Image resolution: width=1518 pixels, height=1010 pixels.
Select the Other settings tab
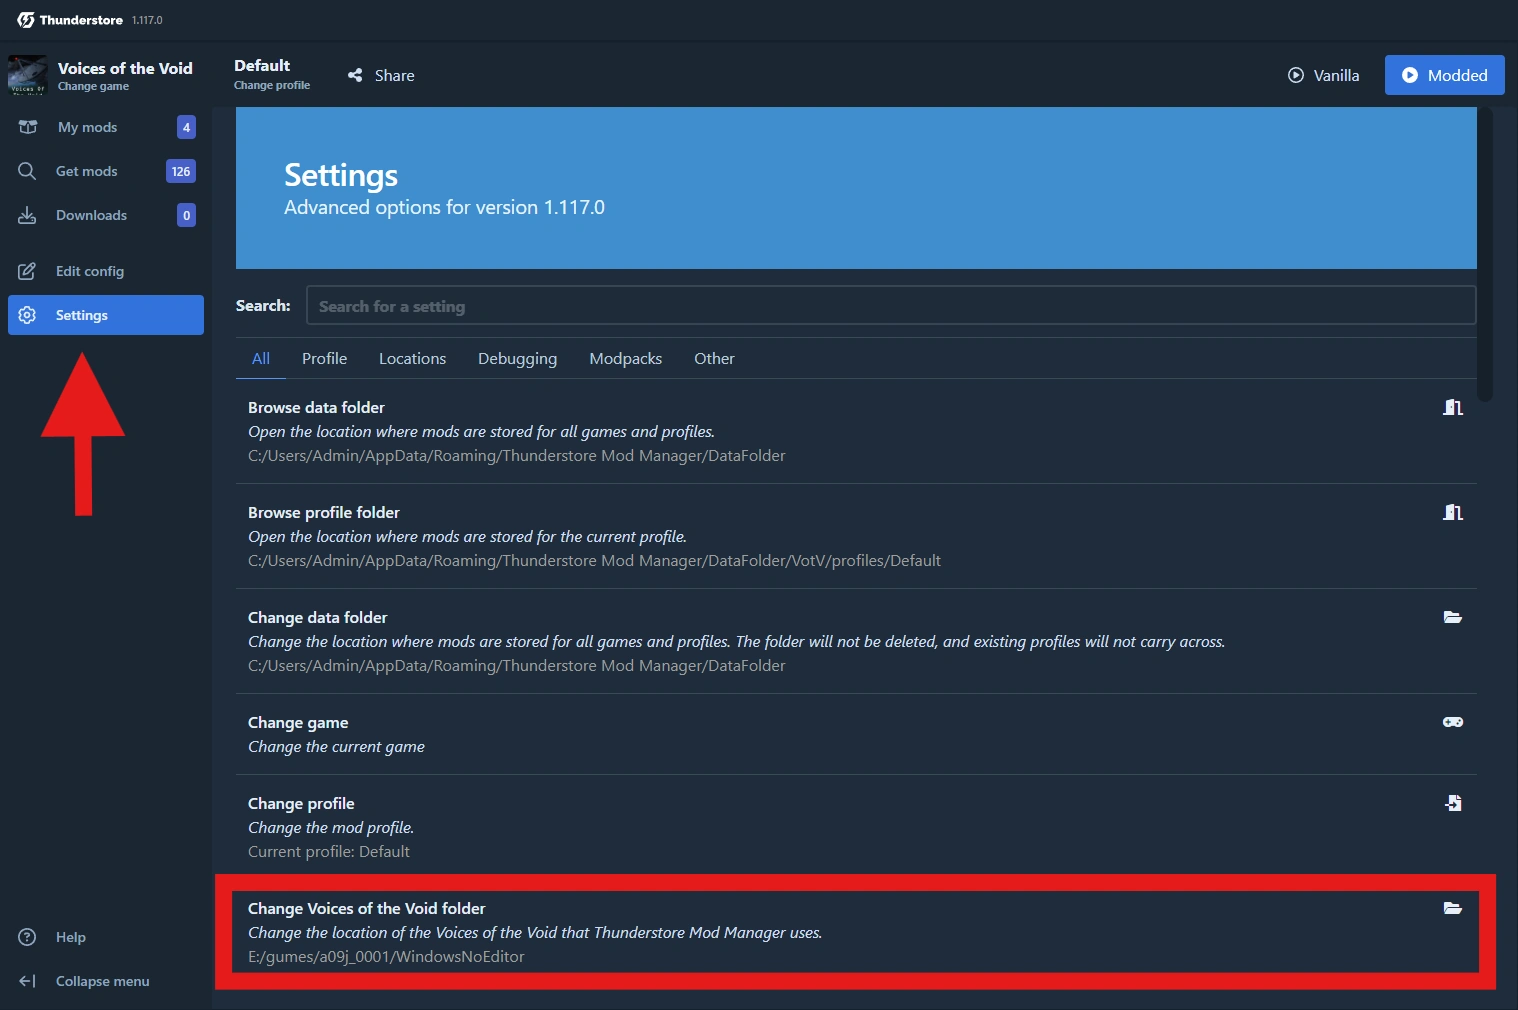point(714,359)
